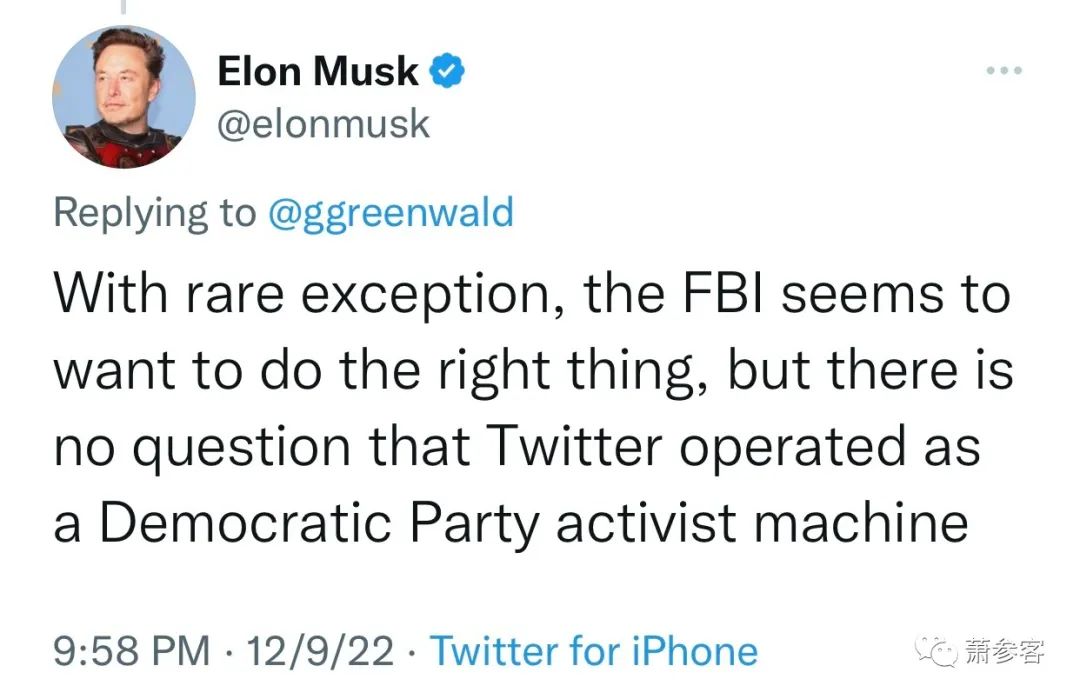
Task: Click the words 'activist machine'
Action: click(762, 522)
